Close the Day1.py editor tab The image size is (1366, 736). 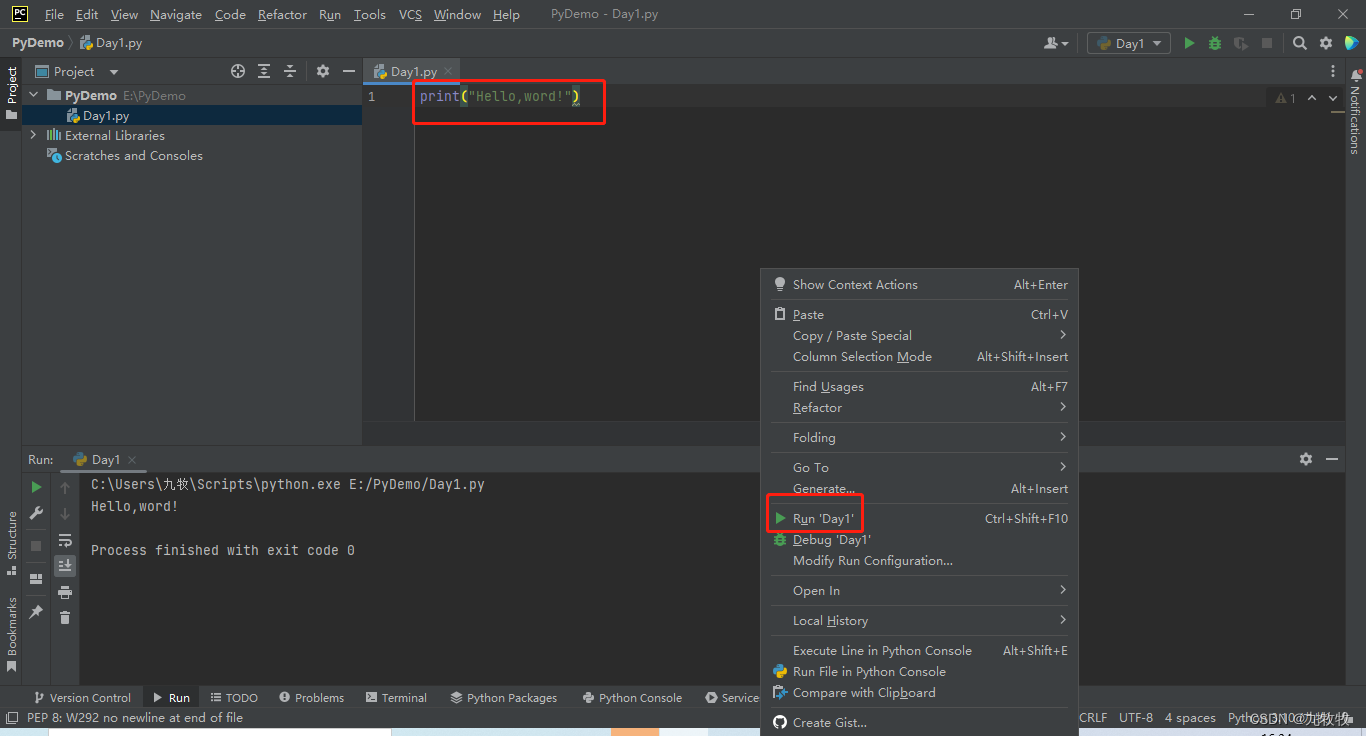pos(448,71)
